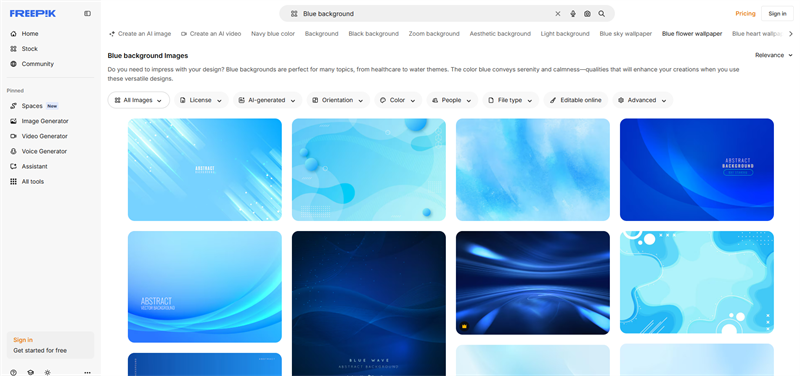Viewport: 800px width, 376px height.
Task: Open the more options ellipsis icon
Action: [x=87, y=372]
